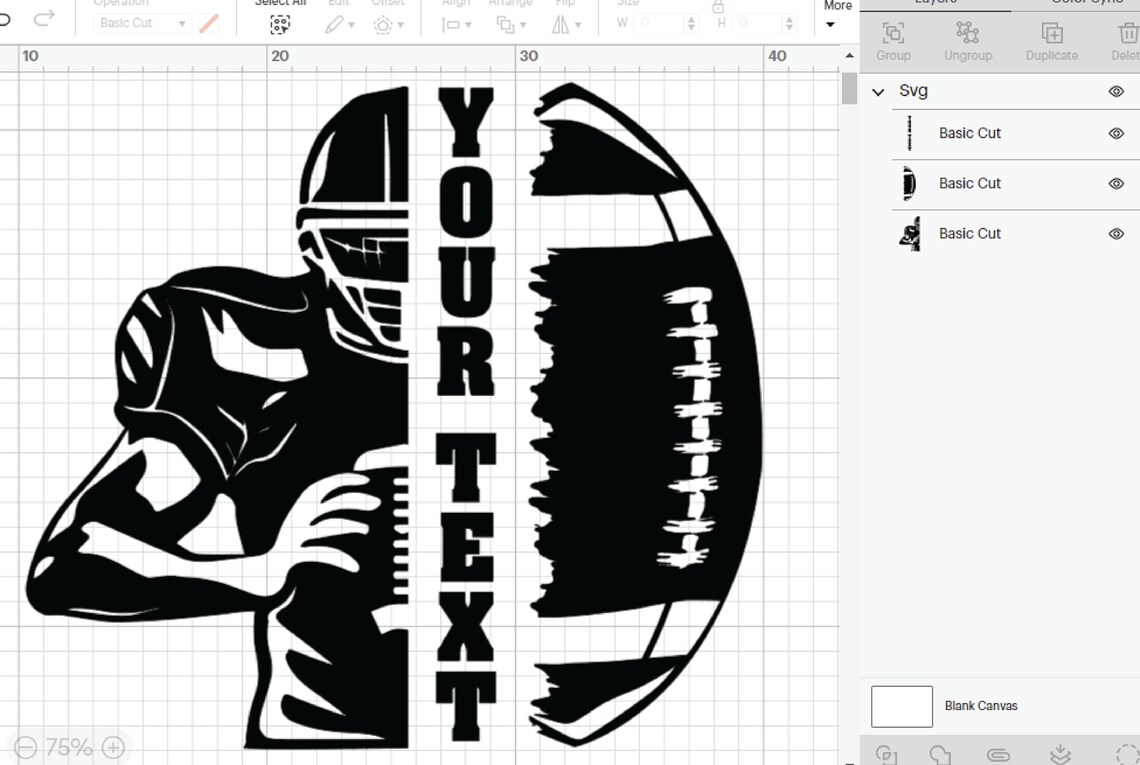Click the Flip icon on the toolbar
Screen dimensions: 1140x765
(563, 24)
